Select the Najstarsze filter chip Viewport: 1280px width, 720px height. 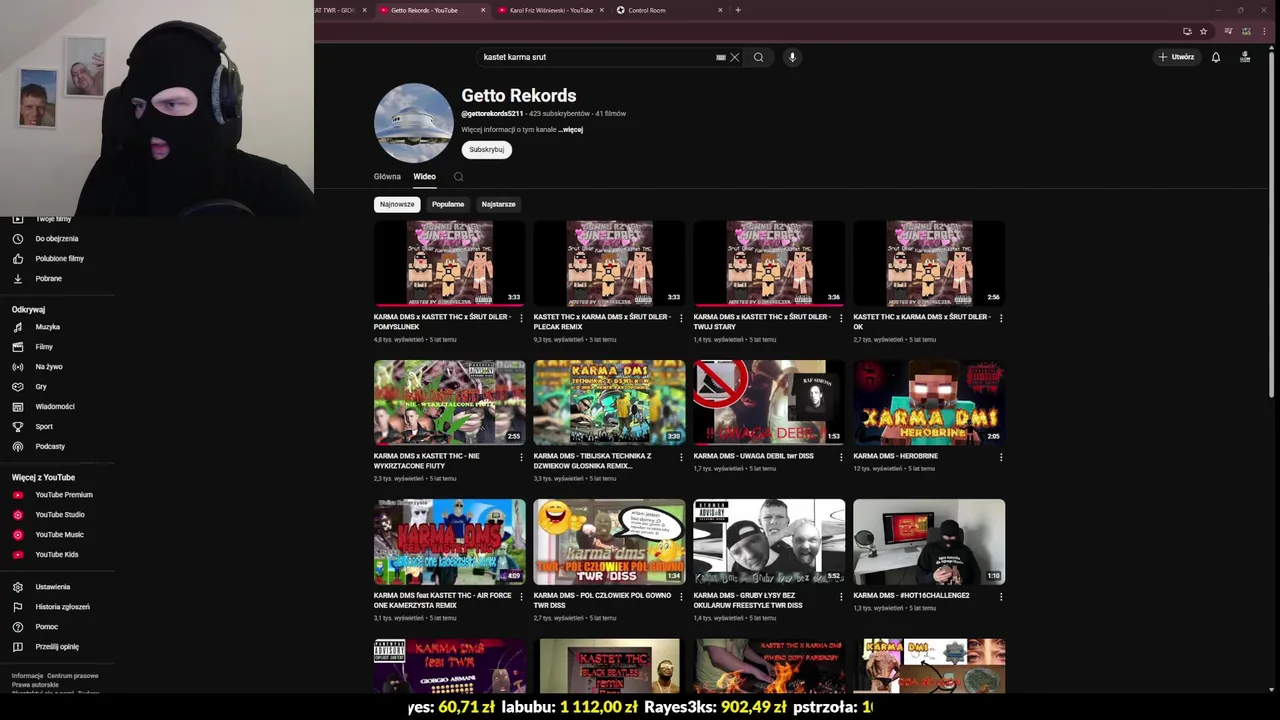(x=498, y=204)
